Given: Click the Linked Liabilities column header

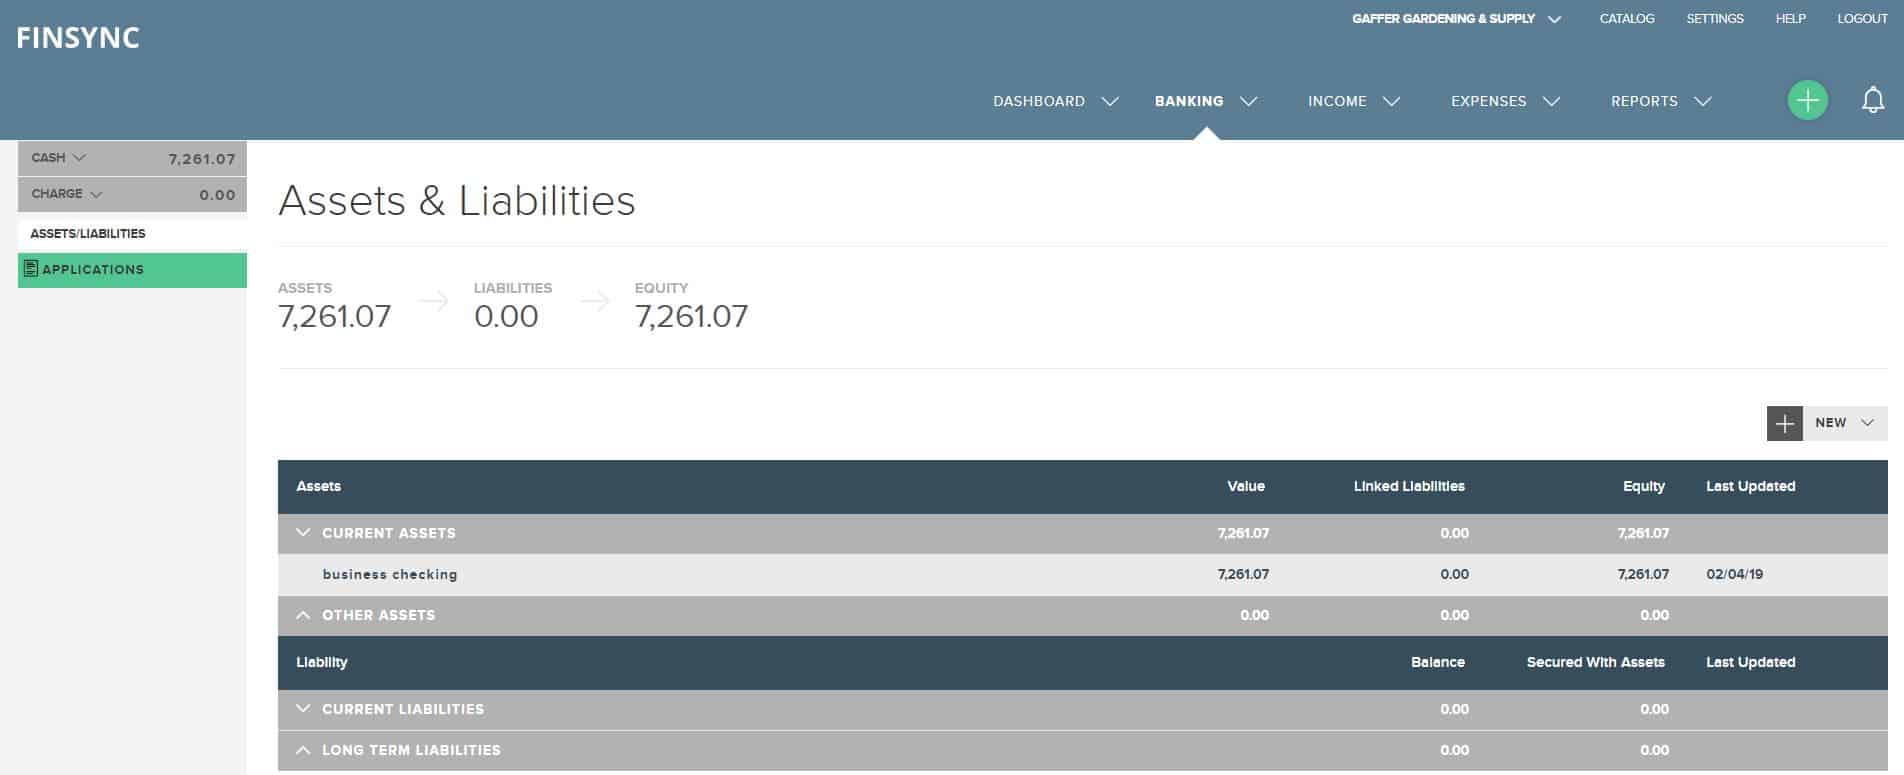Looking at the screenshot, I should tap(1409, 486).
